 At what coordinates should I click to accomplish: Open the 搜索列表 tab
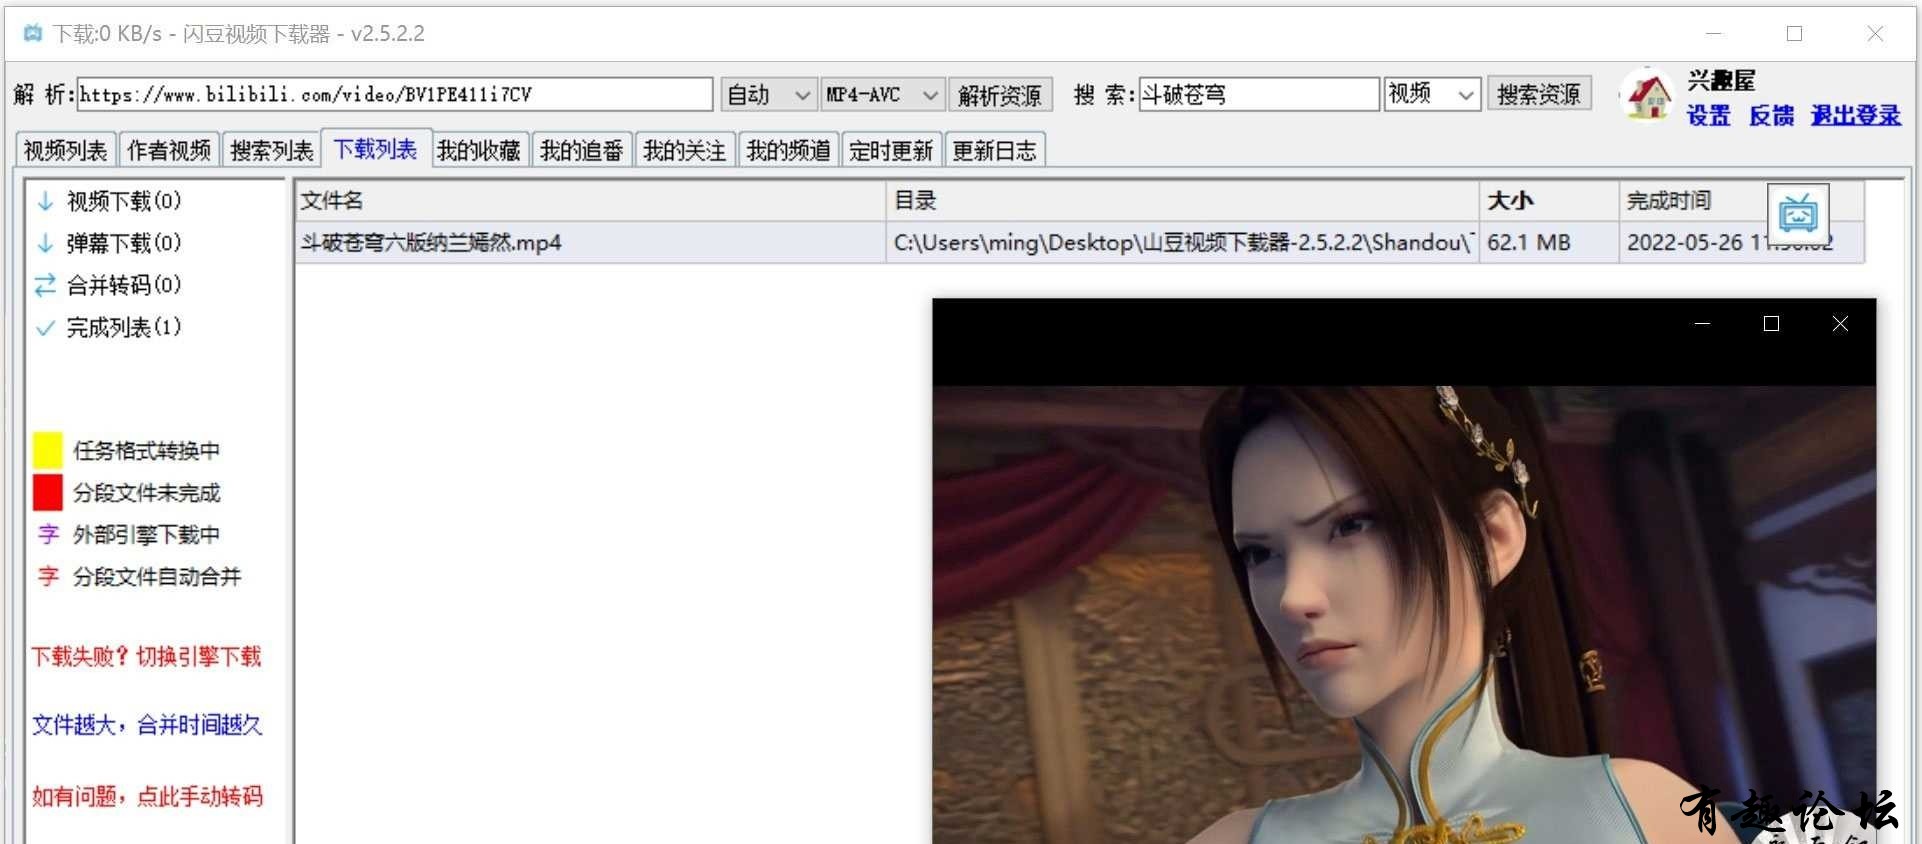(272, 150)
